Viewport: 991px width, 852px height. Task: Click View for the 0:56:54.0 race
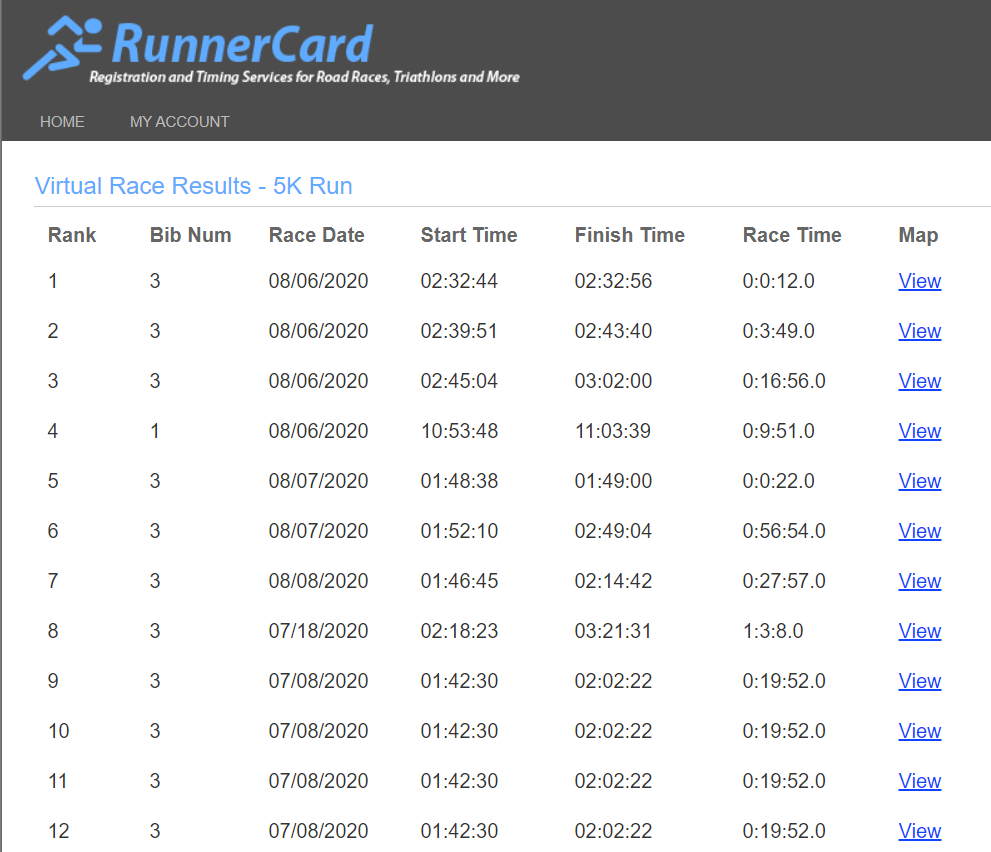pos(919,531)
